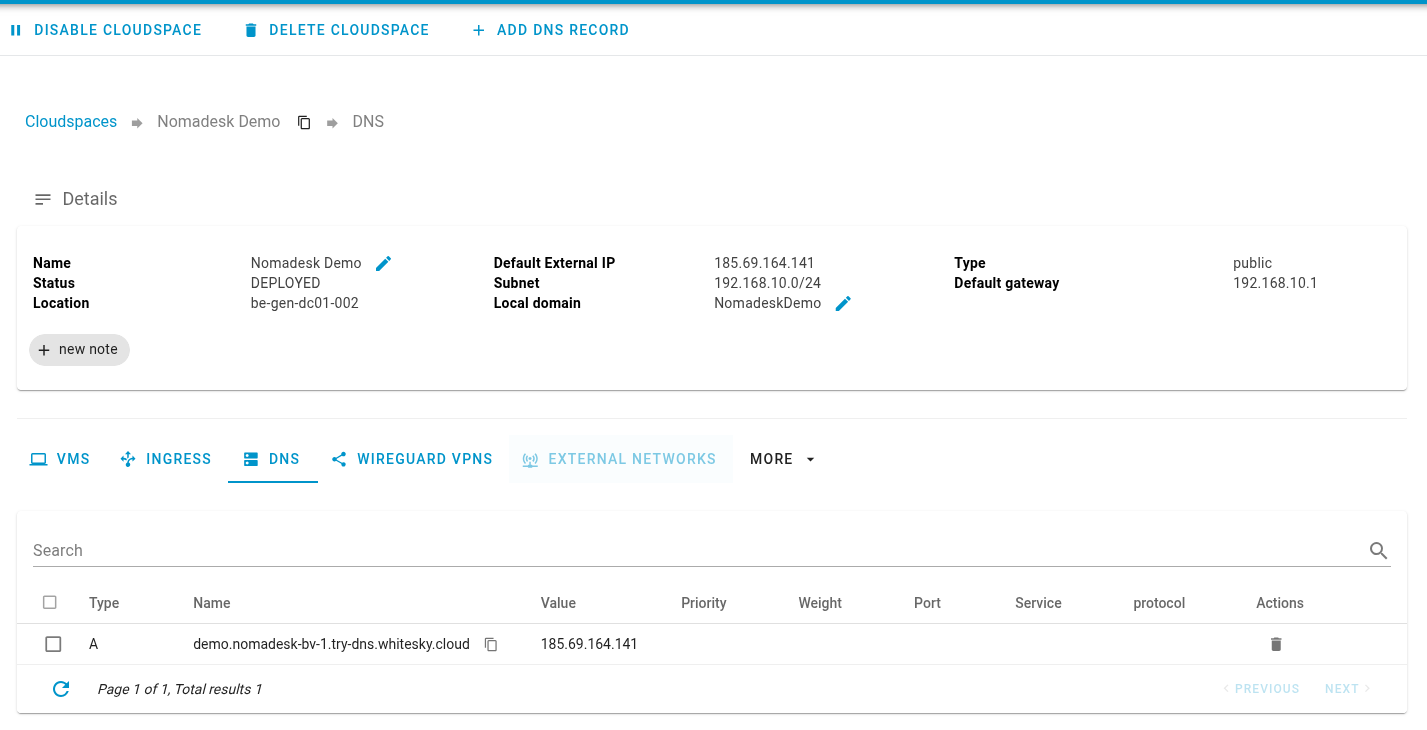Open the MORE dropdown
Image resolution: width=1427 pixels, height=730 pixels.
point(781,459)
